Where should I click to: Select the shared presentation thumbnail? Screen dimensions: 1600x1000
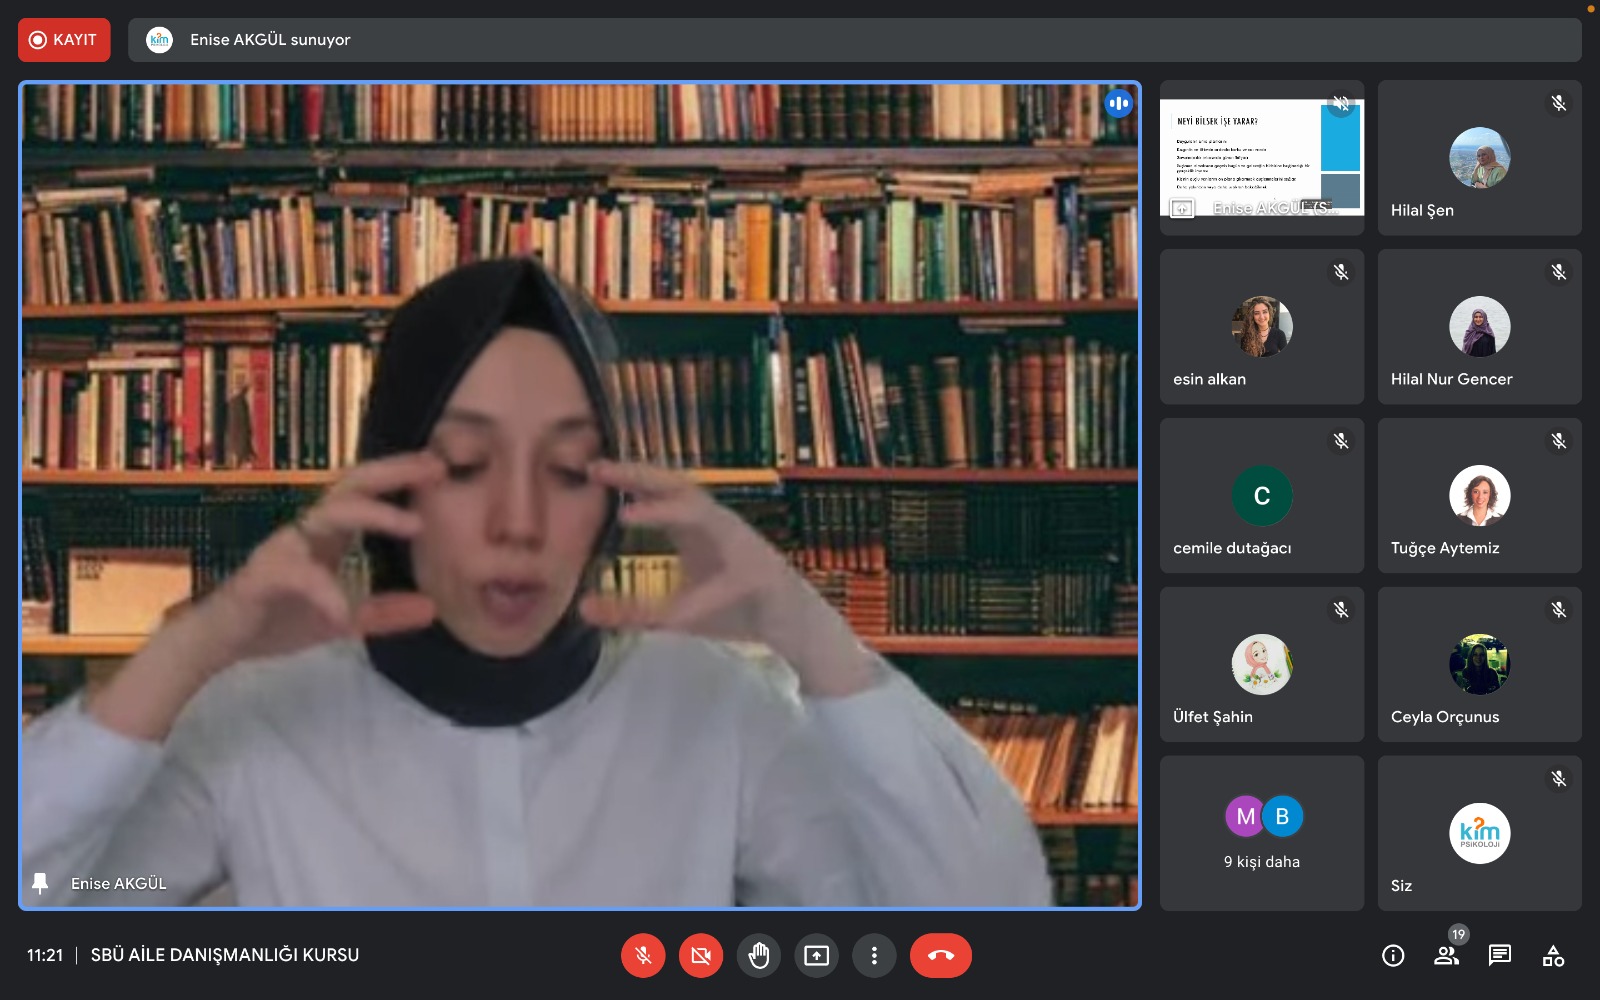pyautogui.click(x=1261, y=157)
